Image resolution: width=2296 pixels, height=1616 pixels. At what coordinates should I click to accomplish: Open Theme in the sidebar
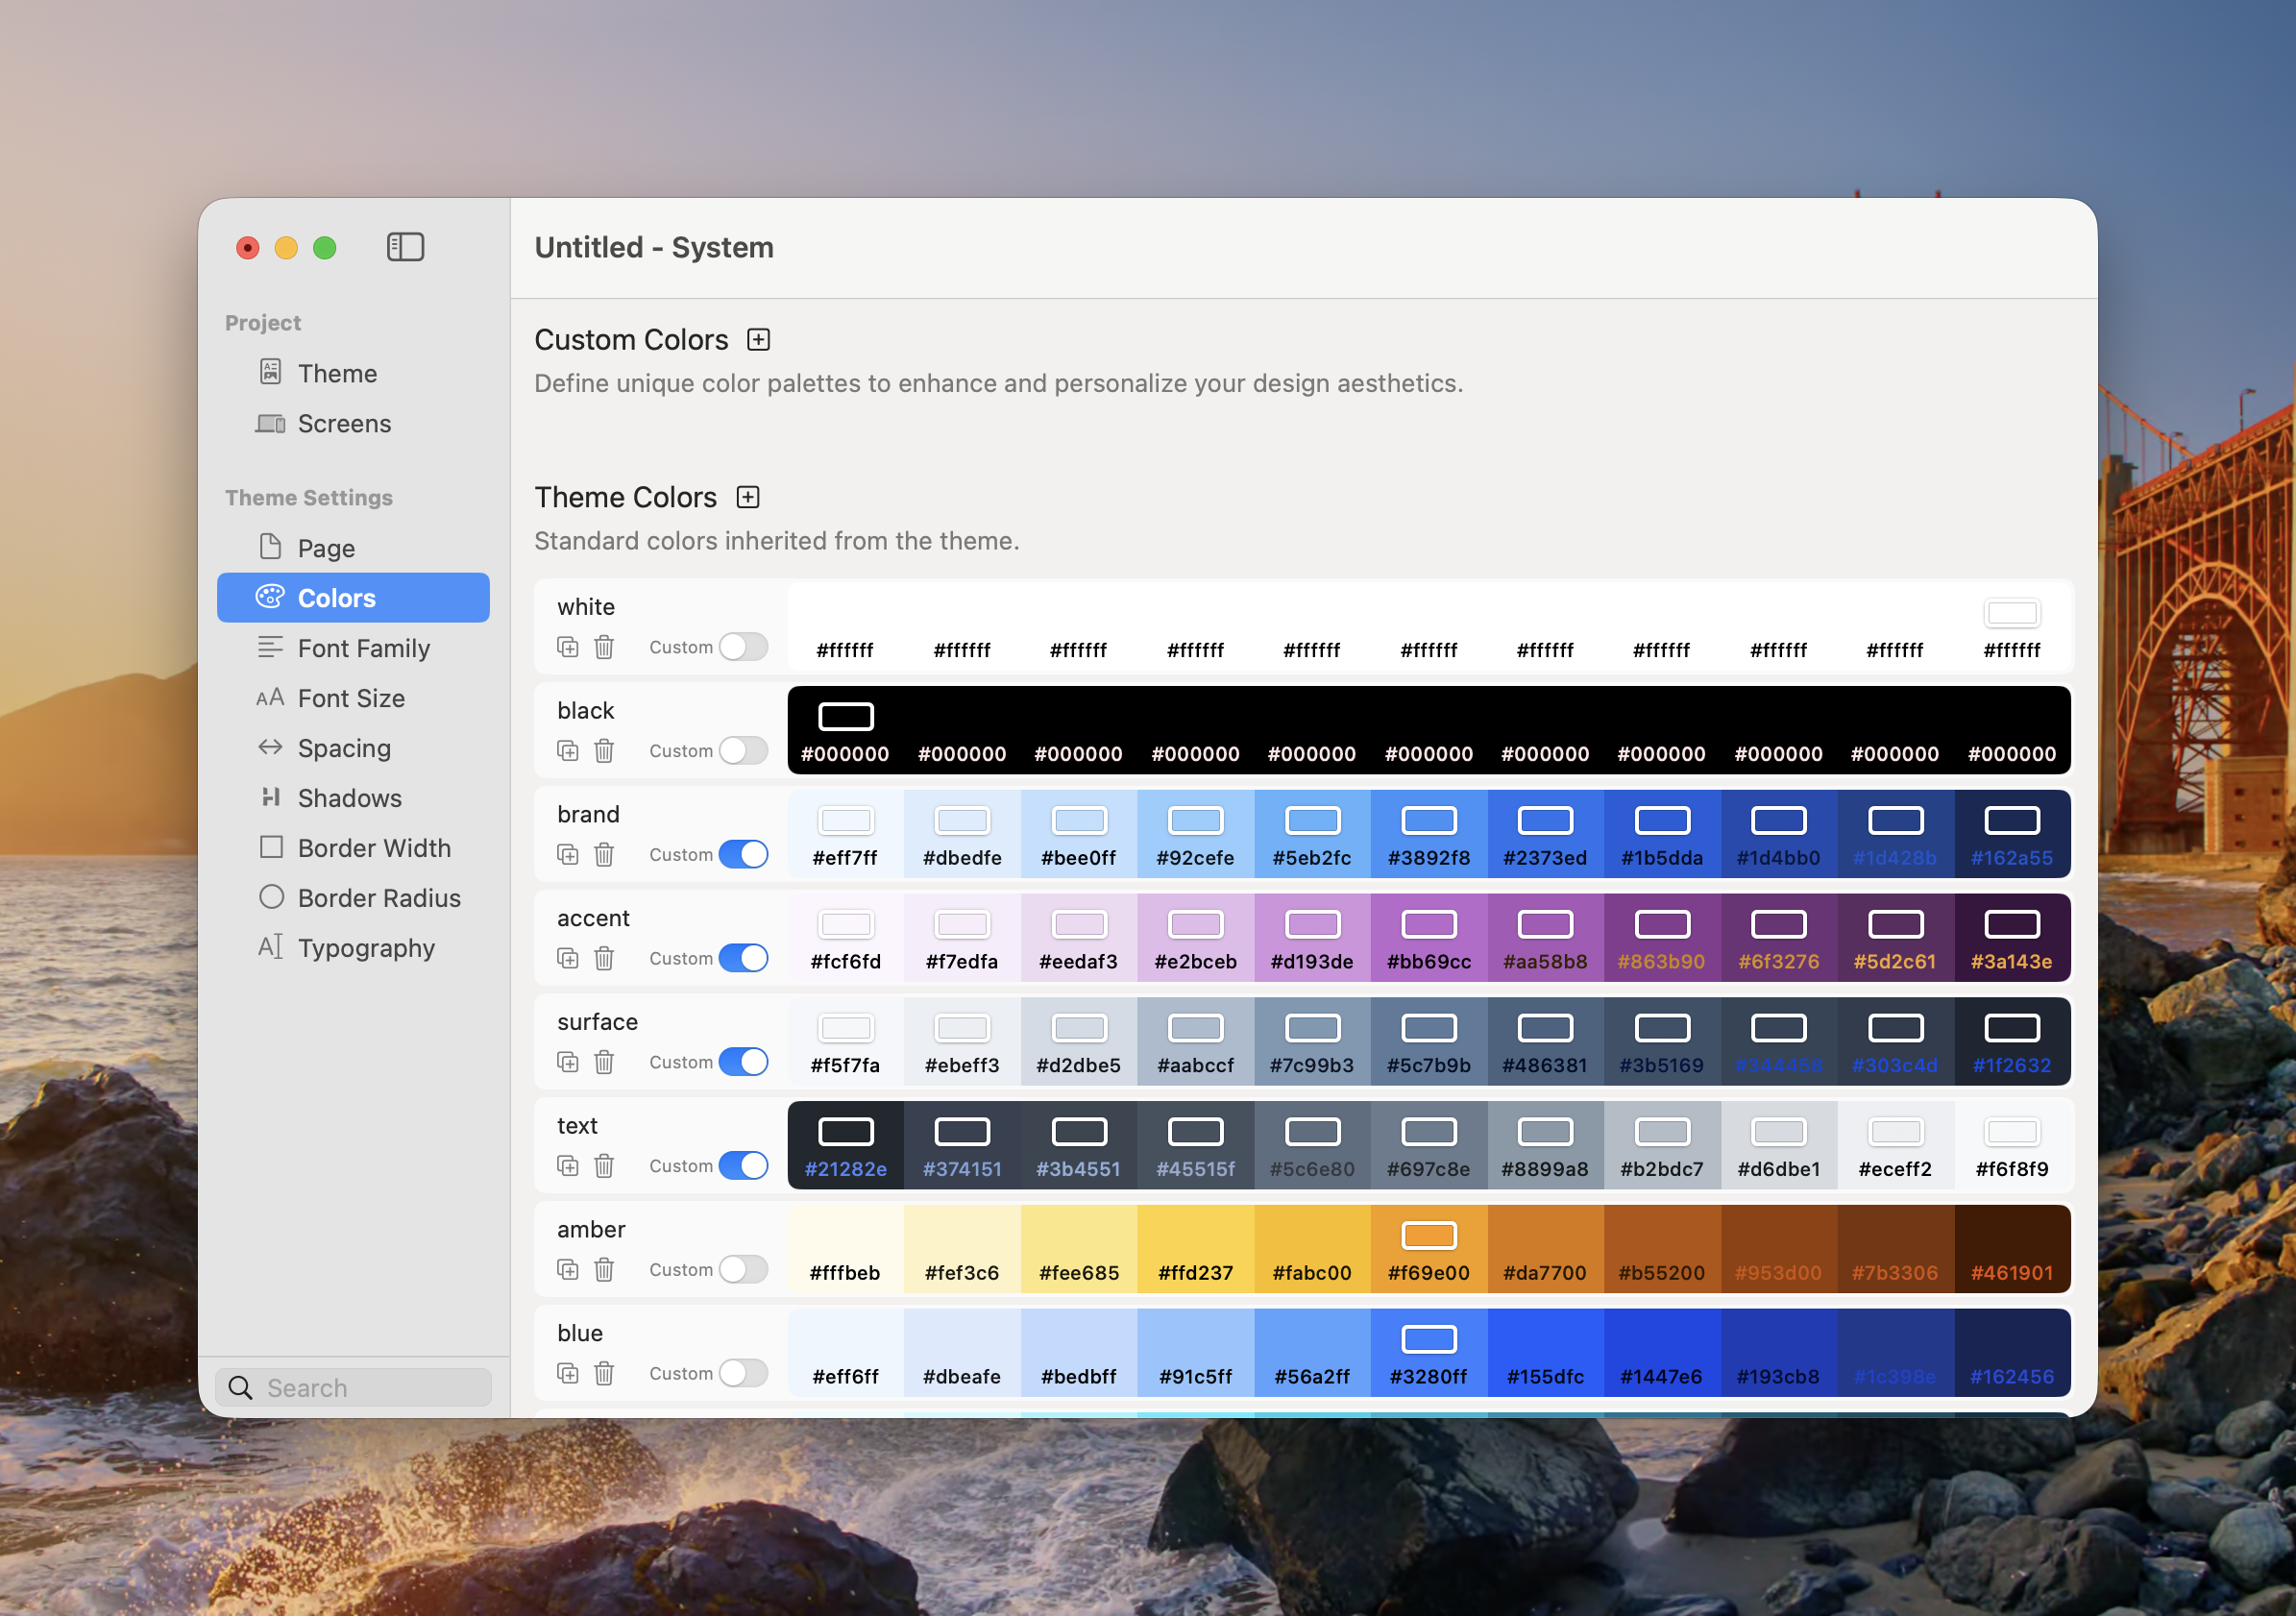(354, 374)
